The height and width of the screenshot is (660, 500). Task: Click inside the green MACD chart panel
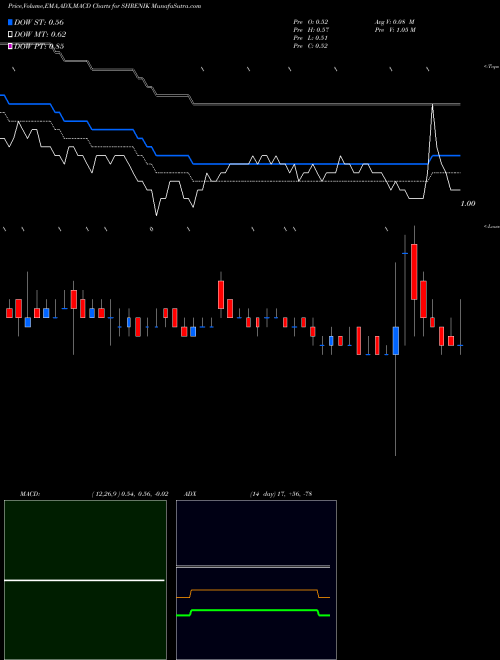point(85,580)
